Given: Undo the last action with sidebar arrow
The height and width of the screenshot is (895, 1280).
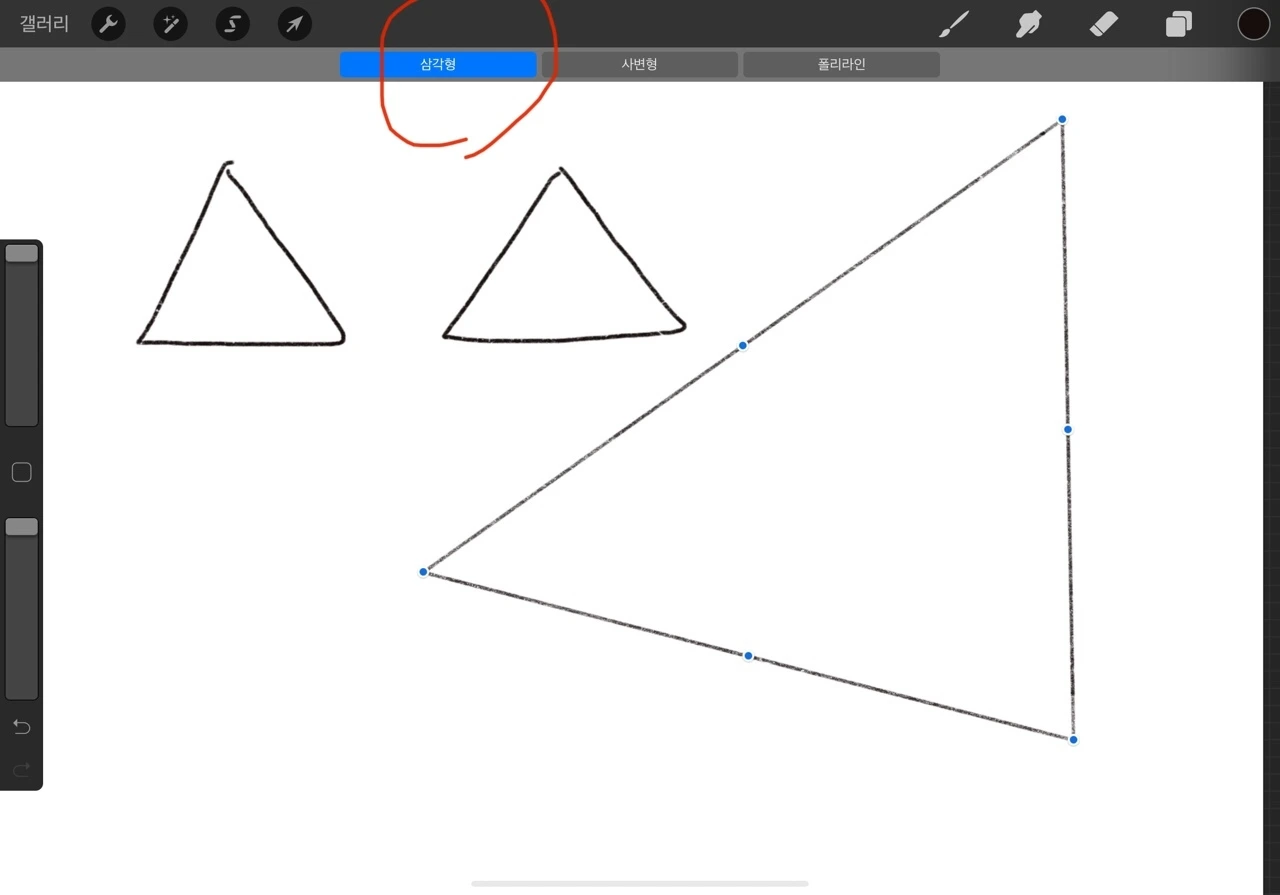Looking at the screenshot, I should (21, 726).
